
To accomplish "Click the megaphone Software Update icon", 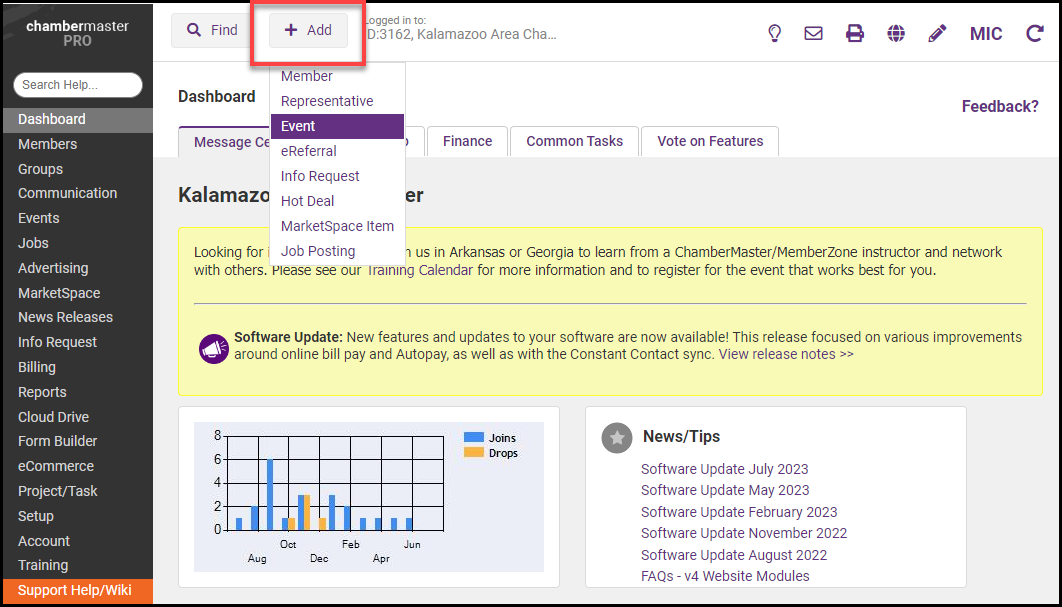I will 214,348.
